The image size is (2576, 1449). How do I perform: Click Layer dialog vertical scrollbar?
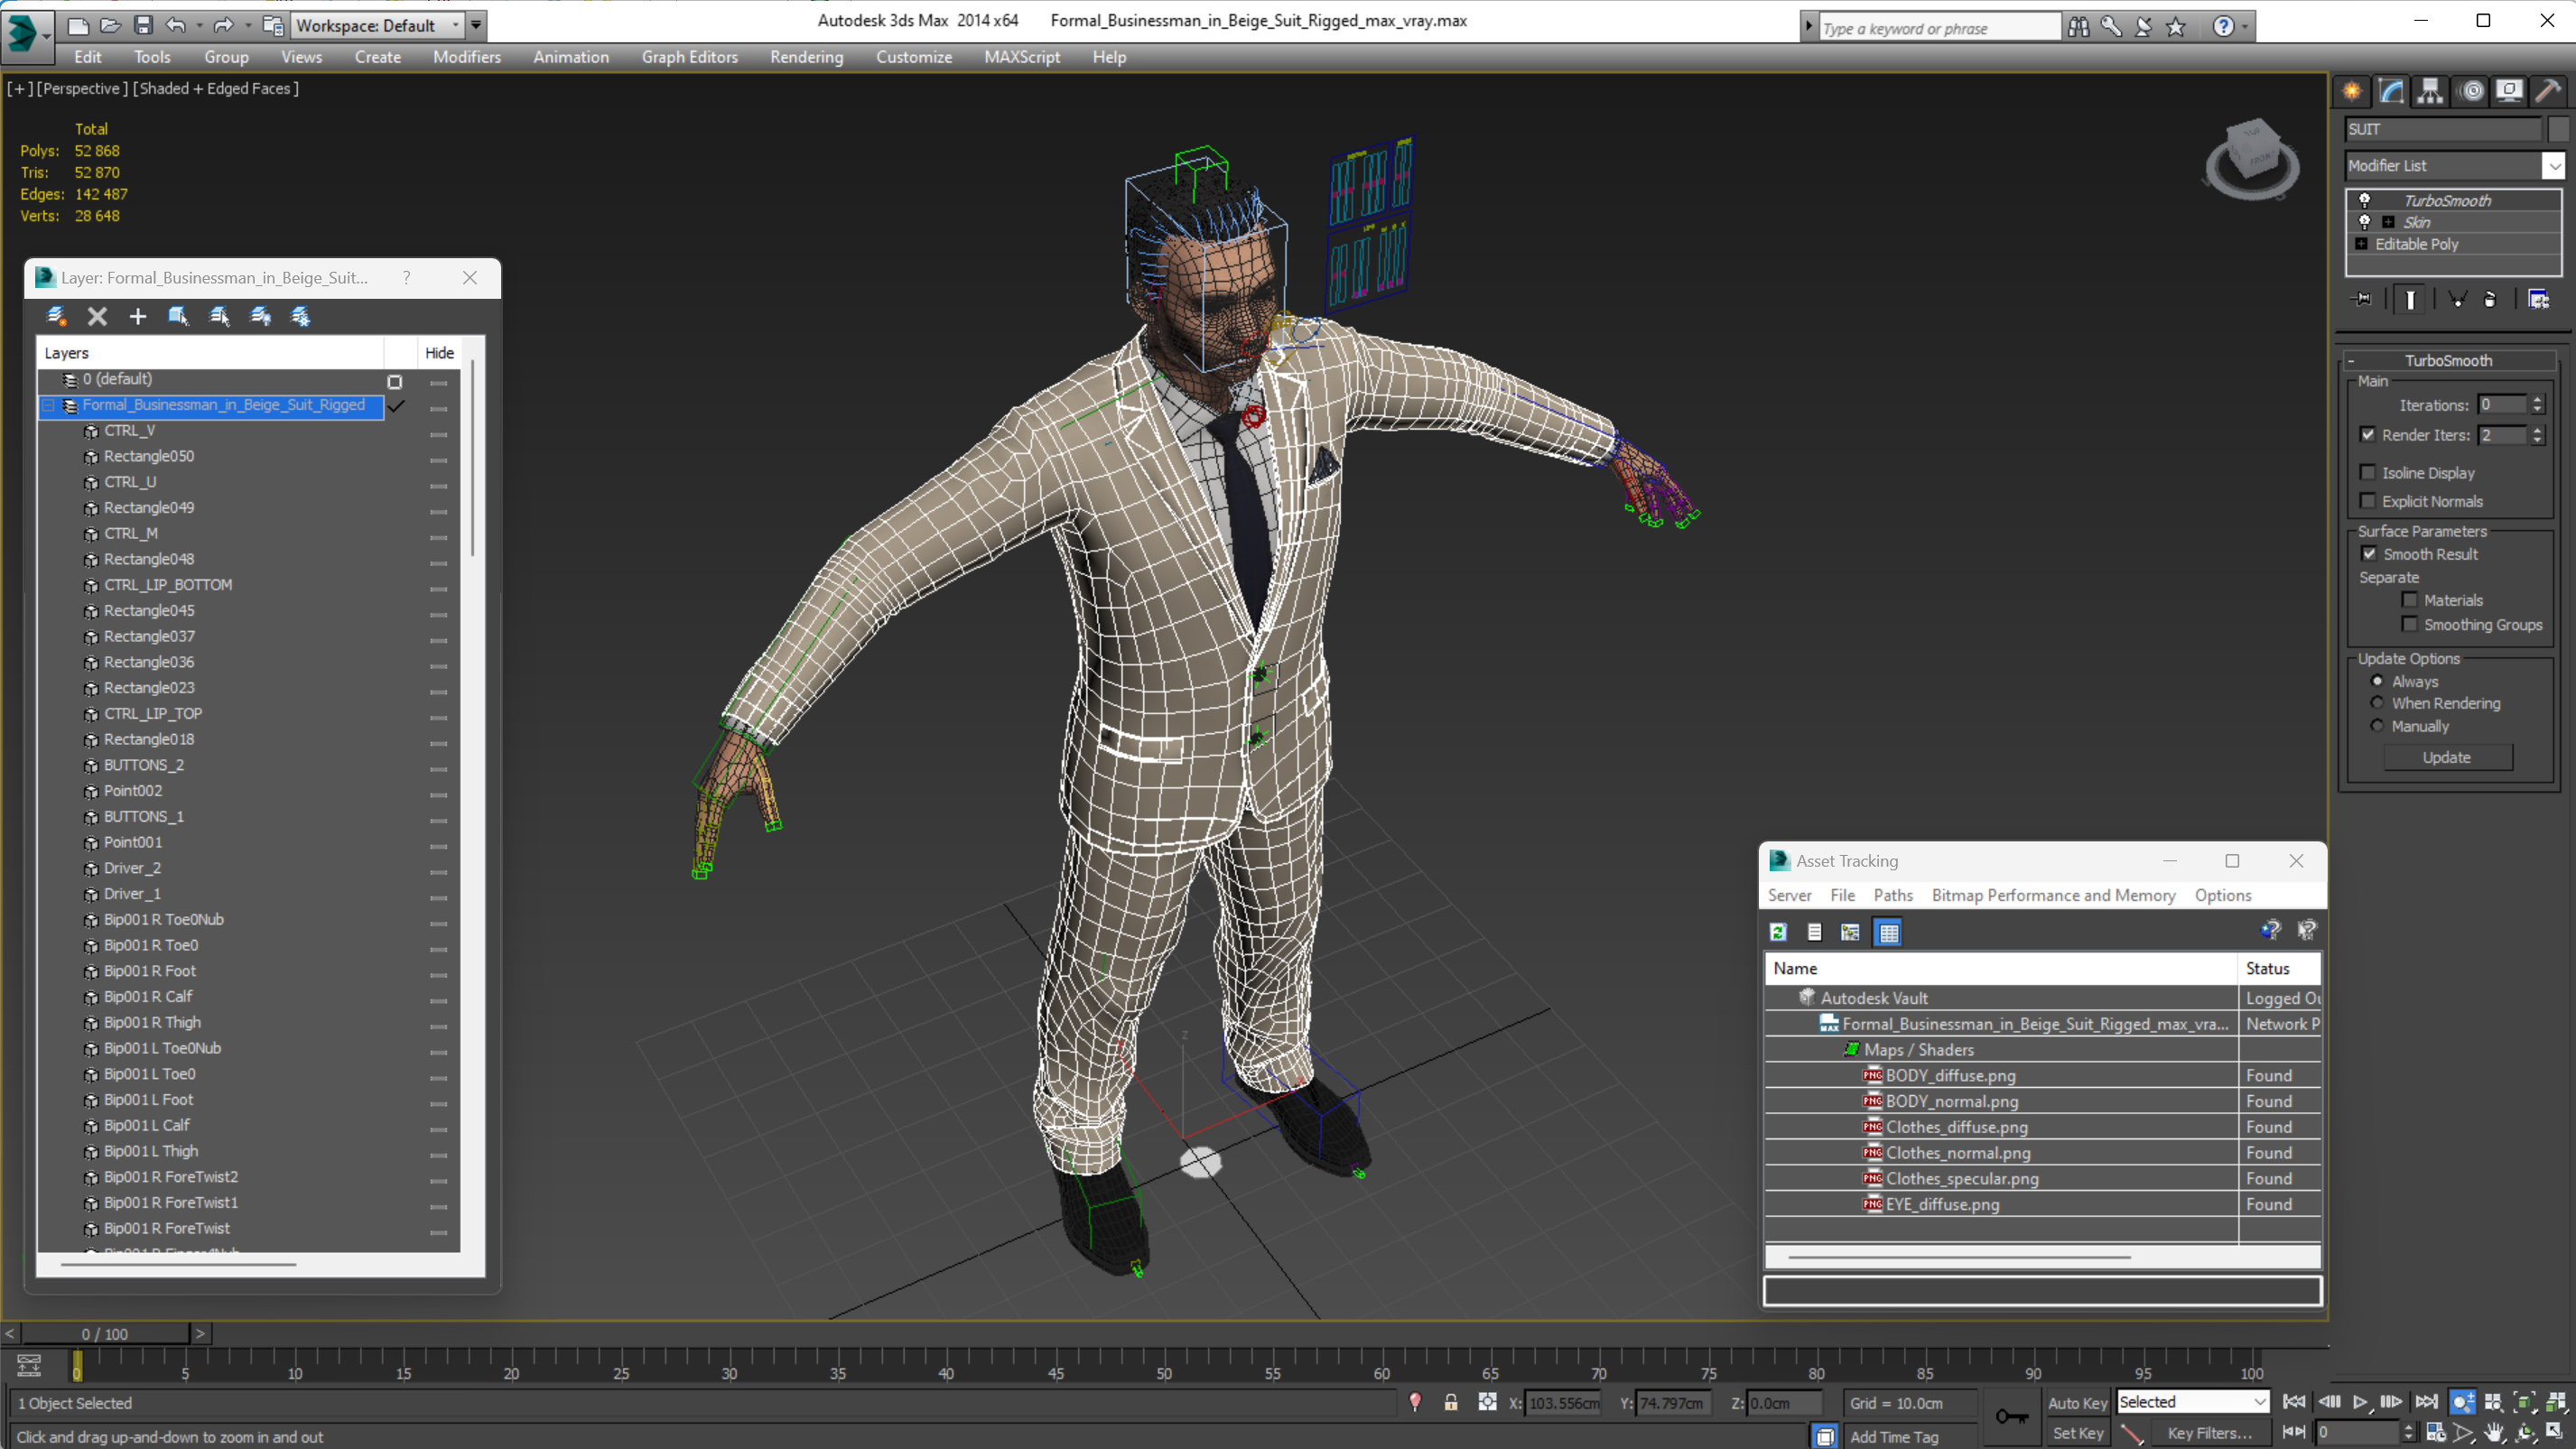[x=472, y=458]
